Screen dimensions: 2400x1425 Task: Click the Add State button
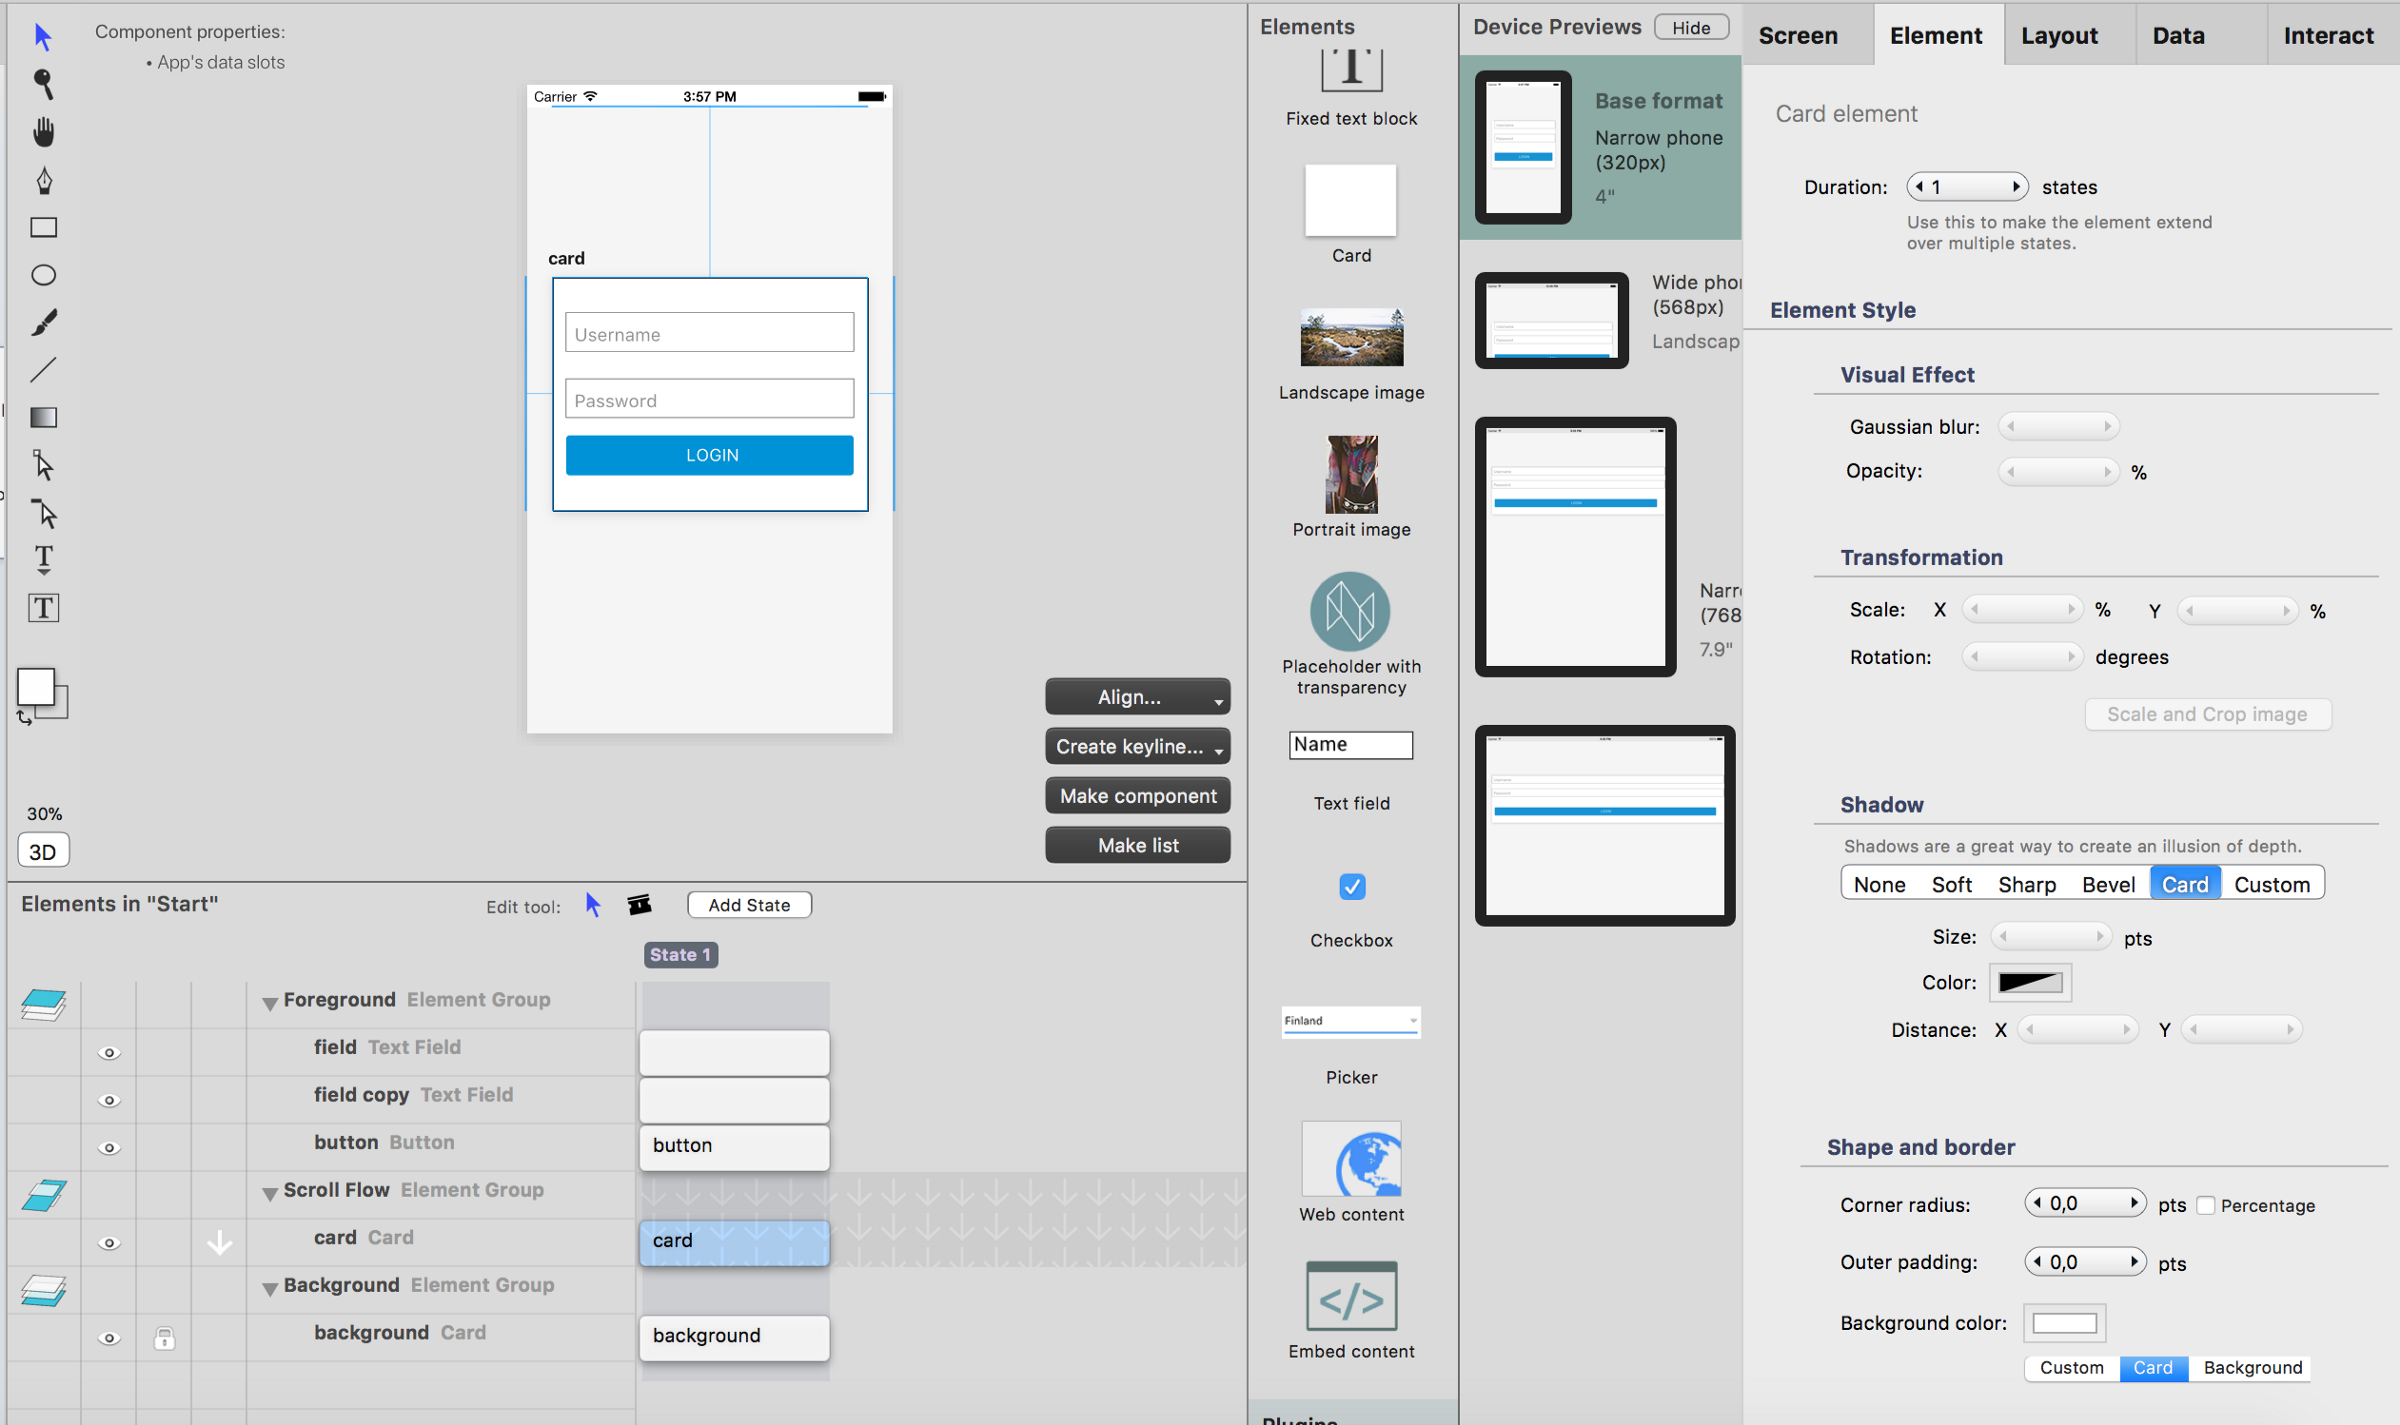[x=749, y=905]
